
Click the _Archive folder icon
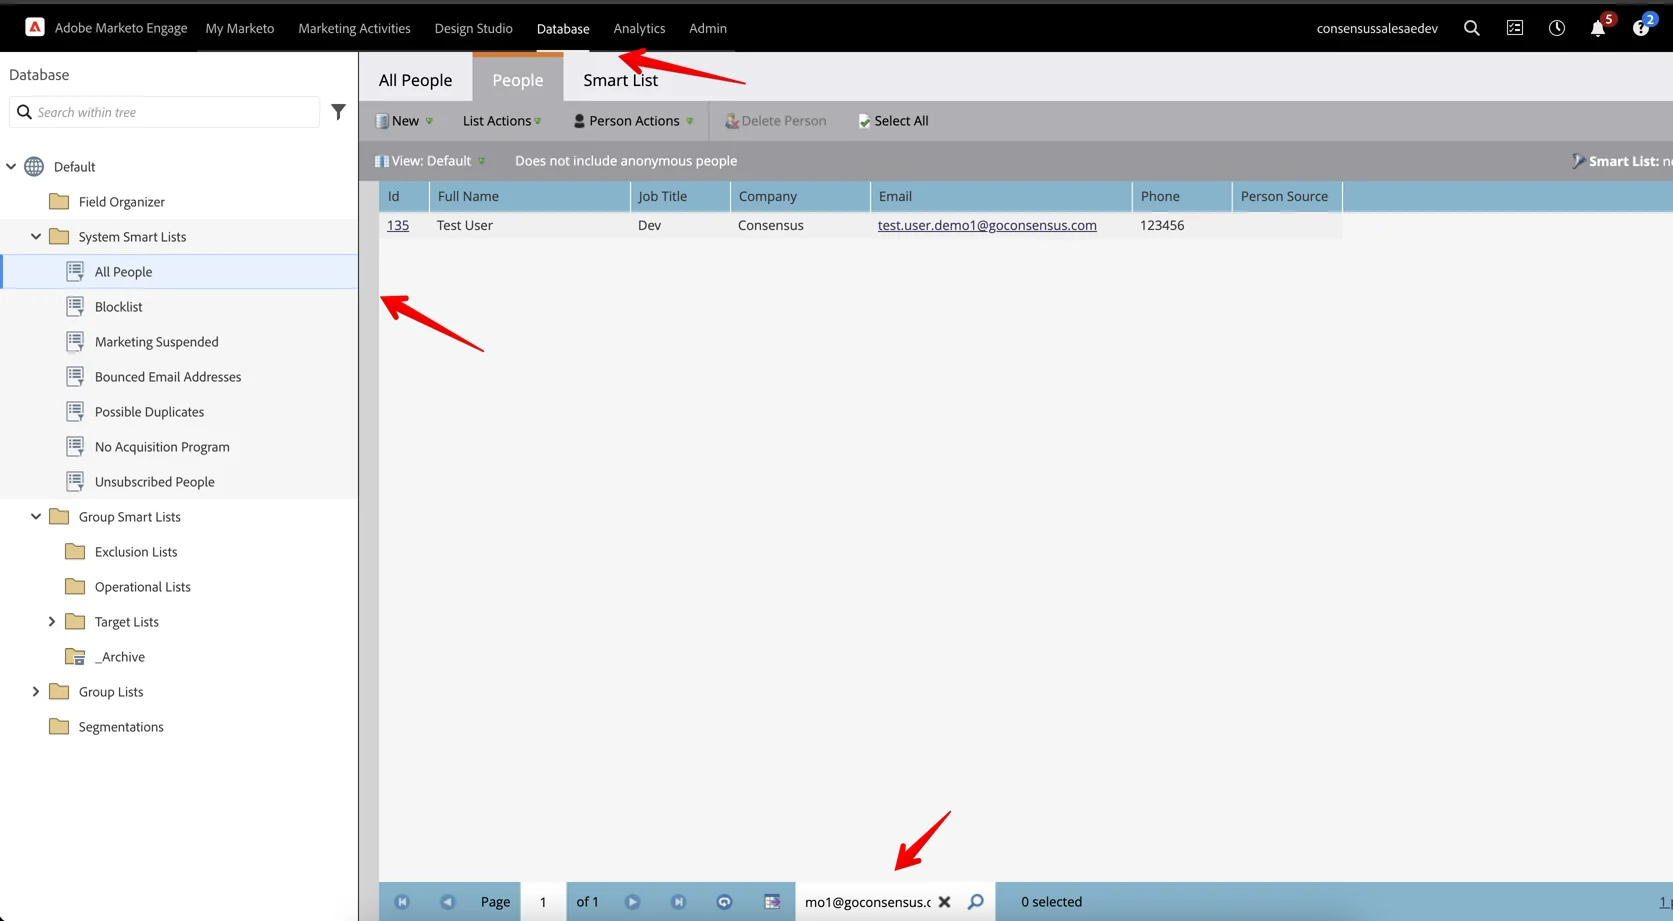click(75, 657)
